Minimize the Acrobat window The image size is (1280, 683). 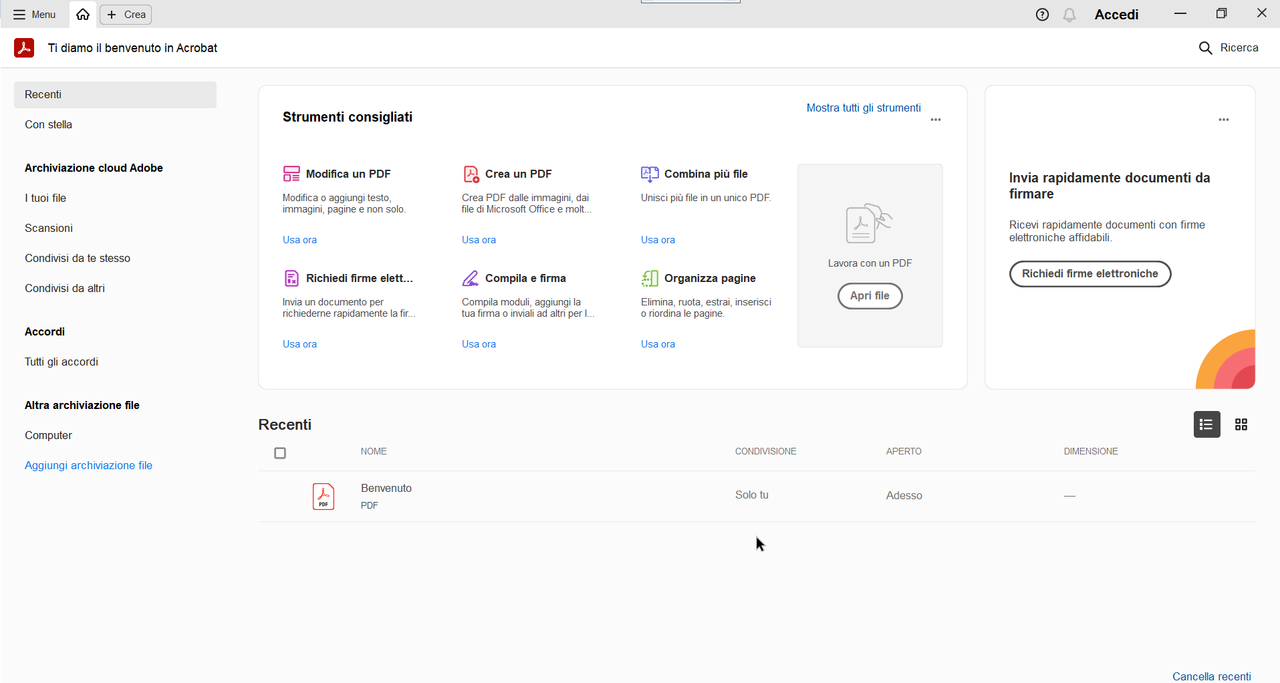coord(1181,14)
